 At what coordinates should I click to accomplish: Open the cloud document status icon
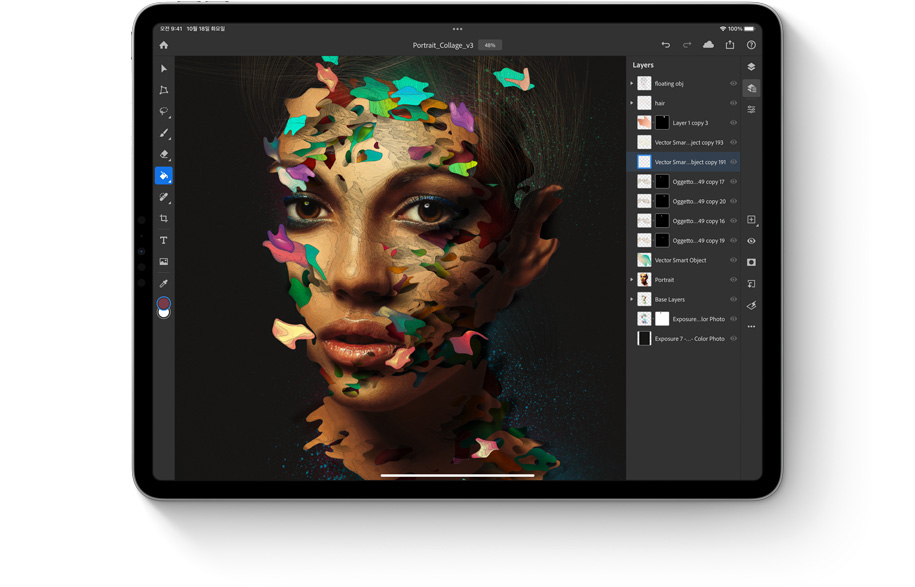[x=708, y=44]
